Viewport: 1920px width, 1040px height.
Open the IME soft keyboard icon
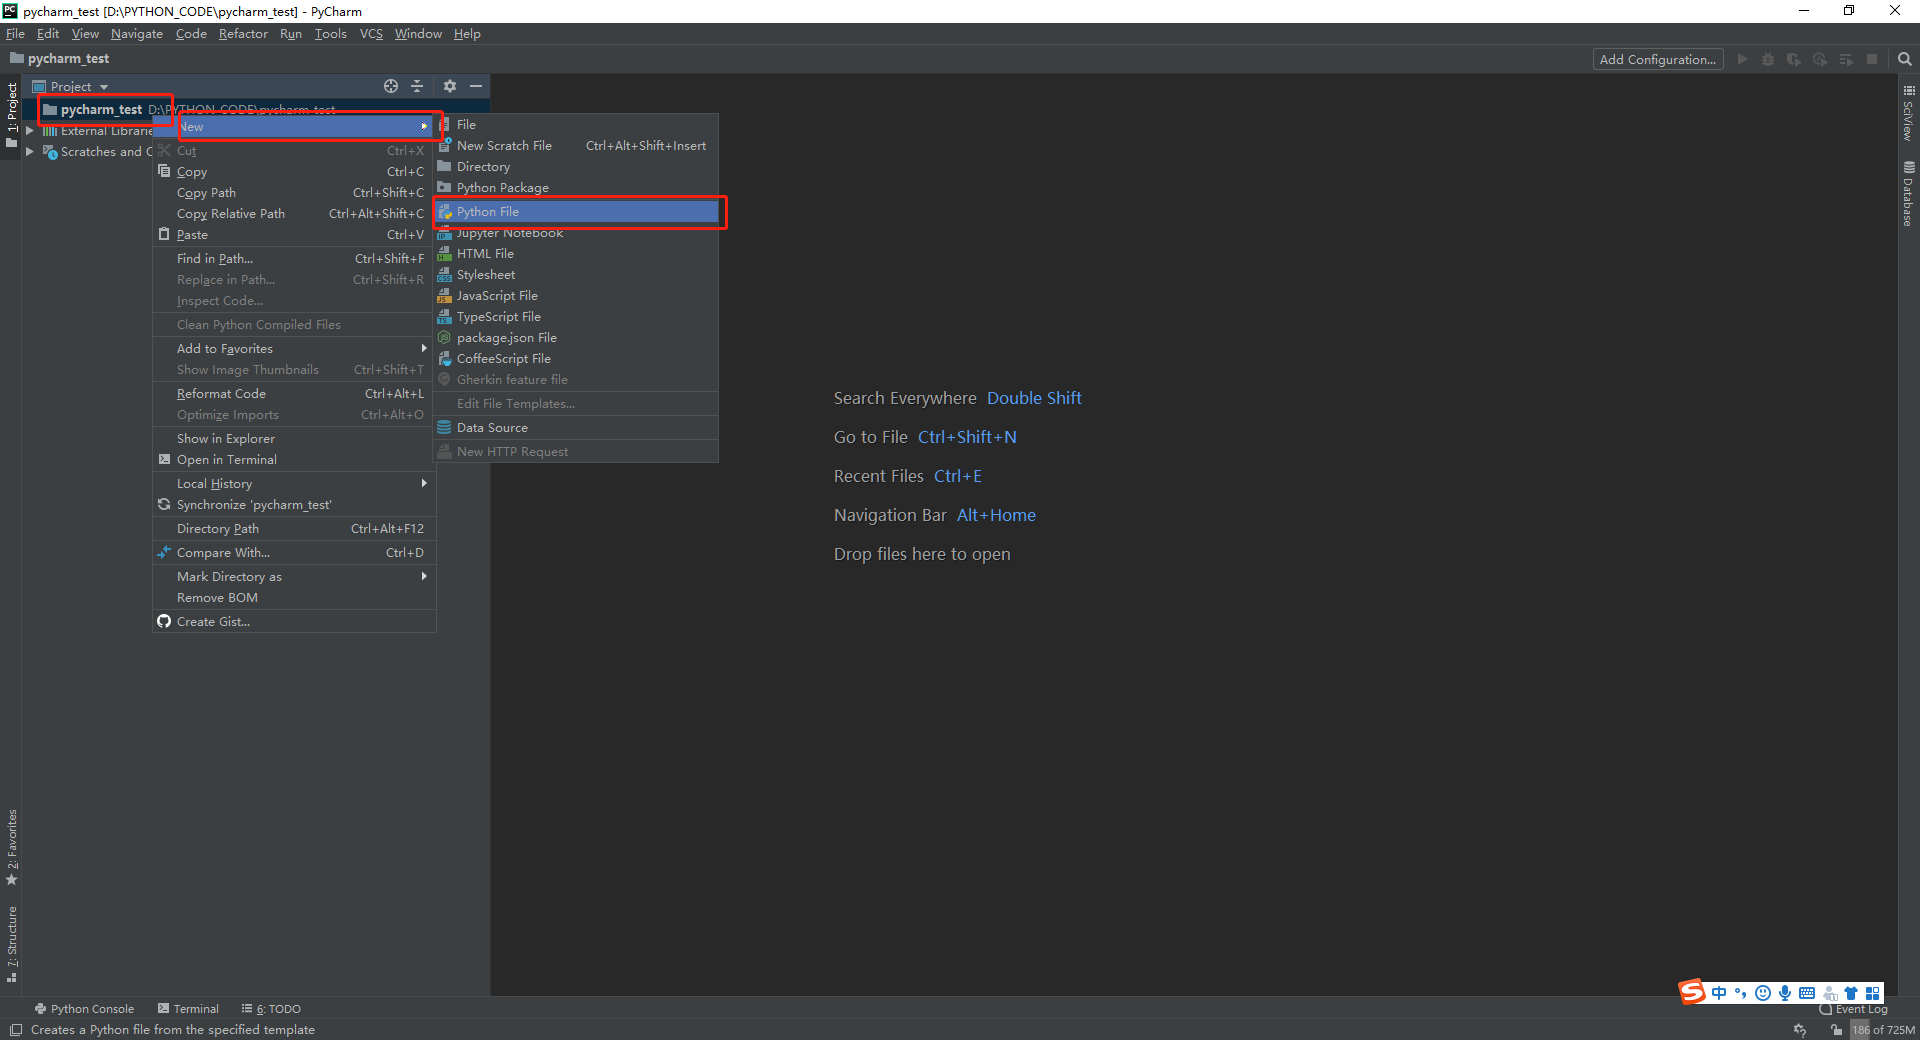coord(1807,993)
